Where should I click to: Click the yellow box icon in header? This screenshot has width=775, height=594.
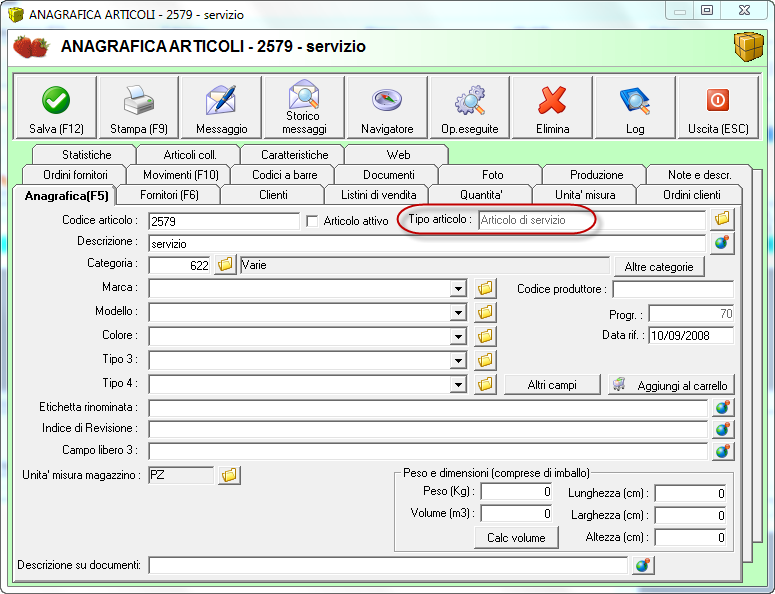[x=749, y=46]
